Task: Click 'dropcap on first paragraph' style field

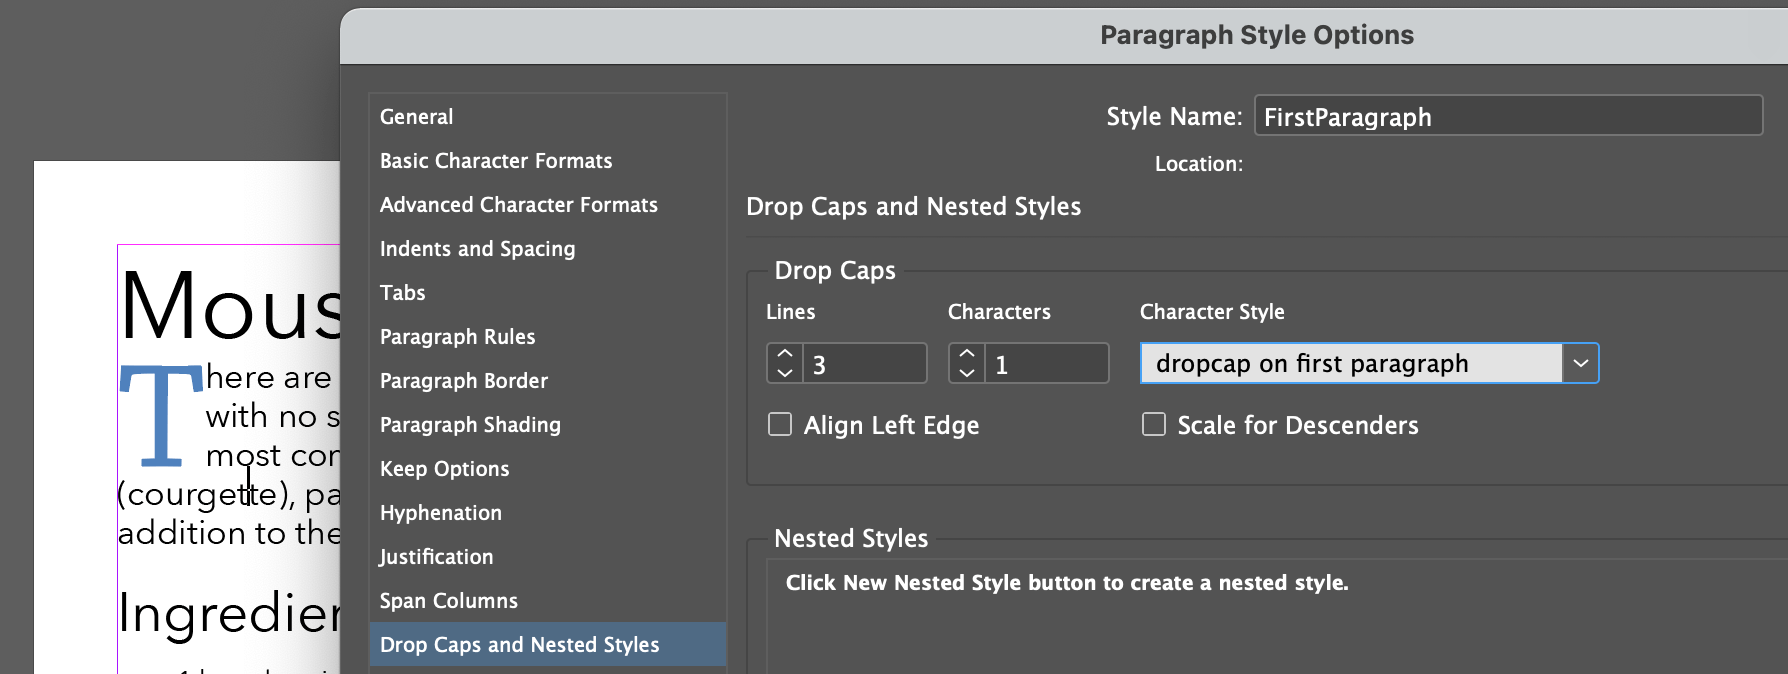Action: point(1351,363)
